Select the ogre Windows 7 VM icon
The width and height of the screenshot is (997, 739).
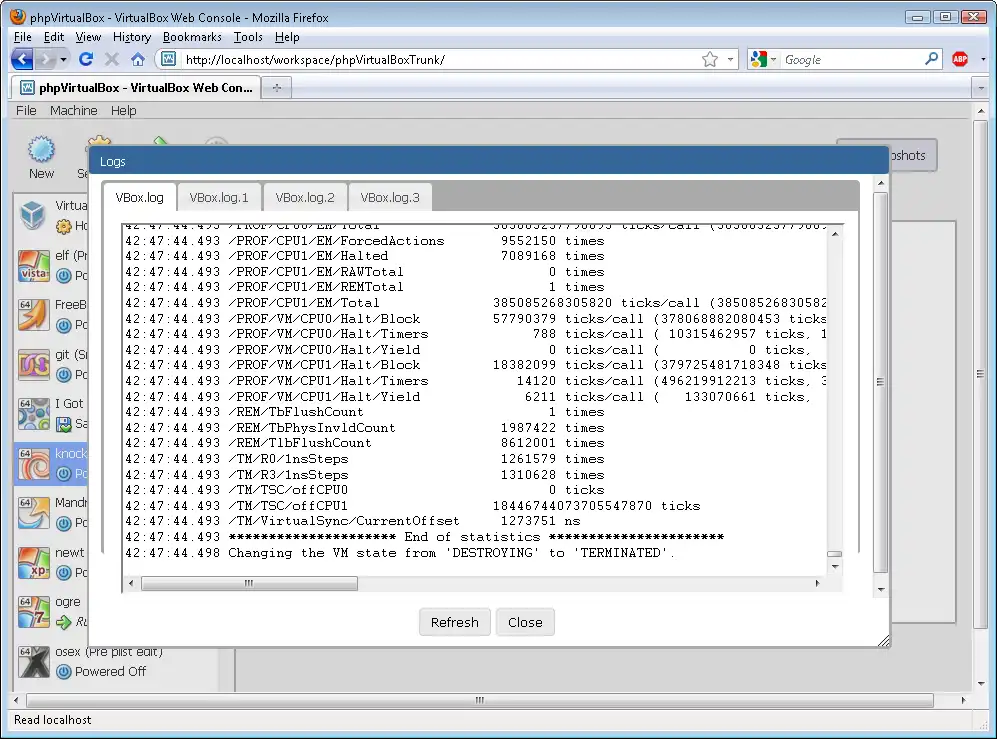(x=34, y=612)
